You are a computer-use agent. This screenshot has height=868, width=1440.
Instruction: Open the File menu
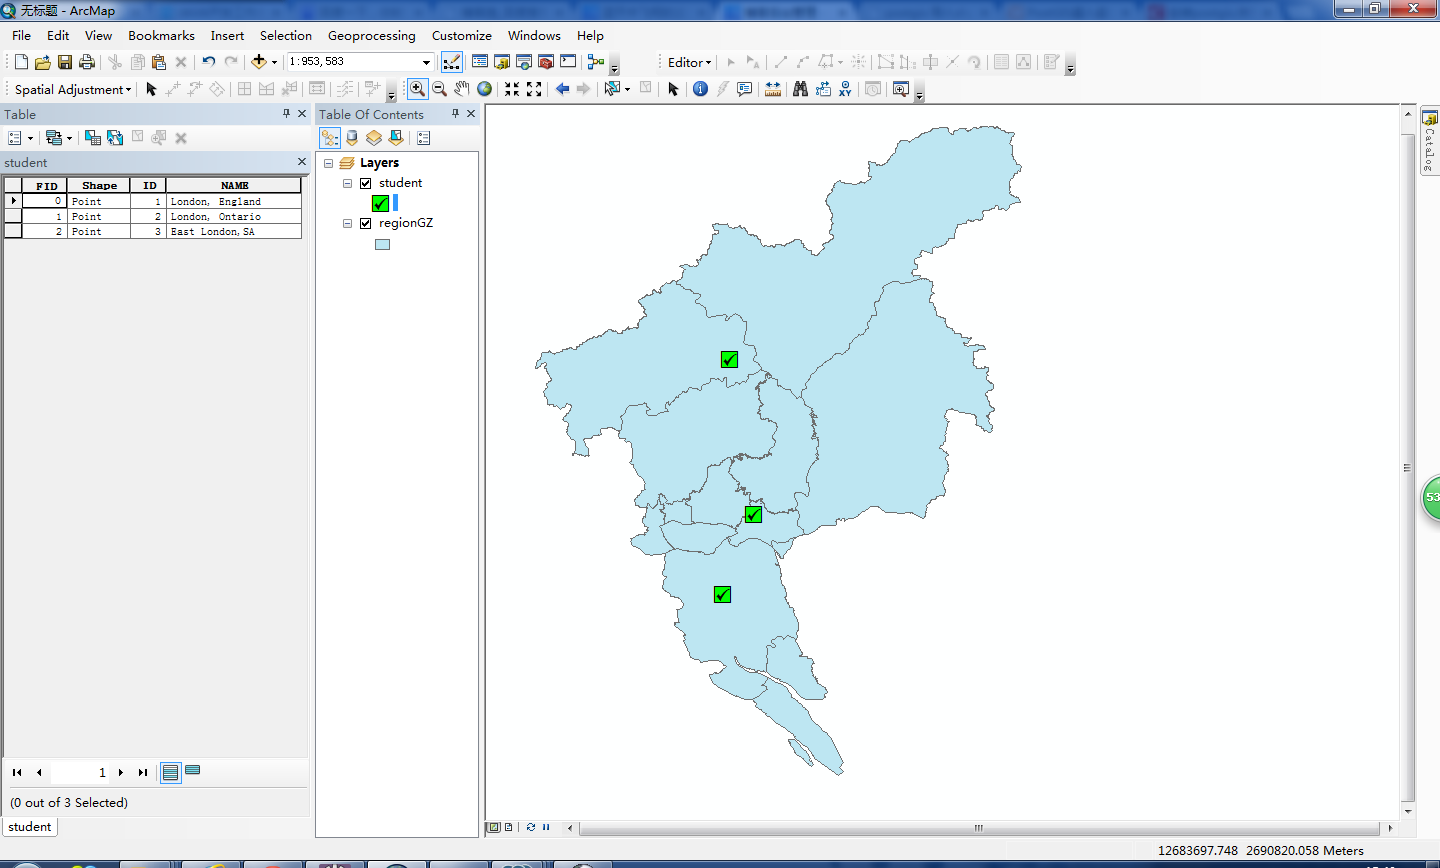(21, 35)
